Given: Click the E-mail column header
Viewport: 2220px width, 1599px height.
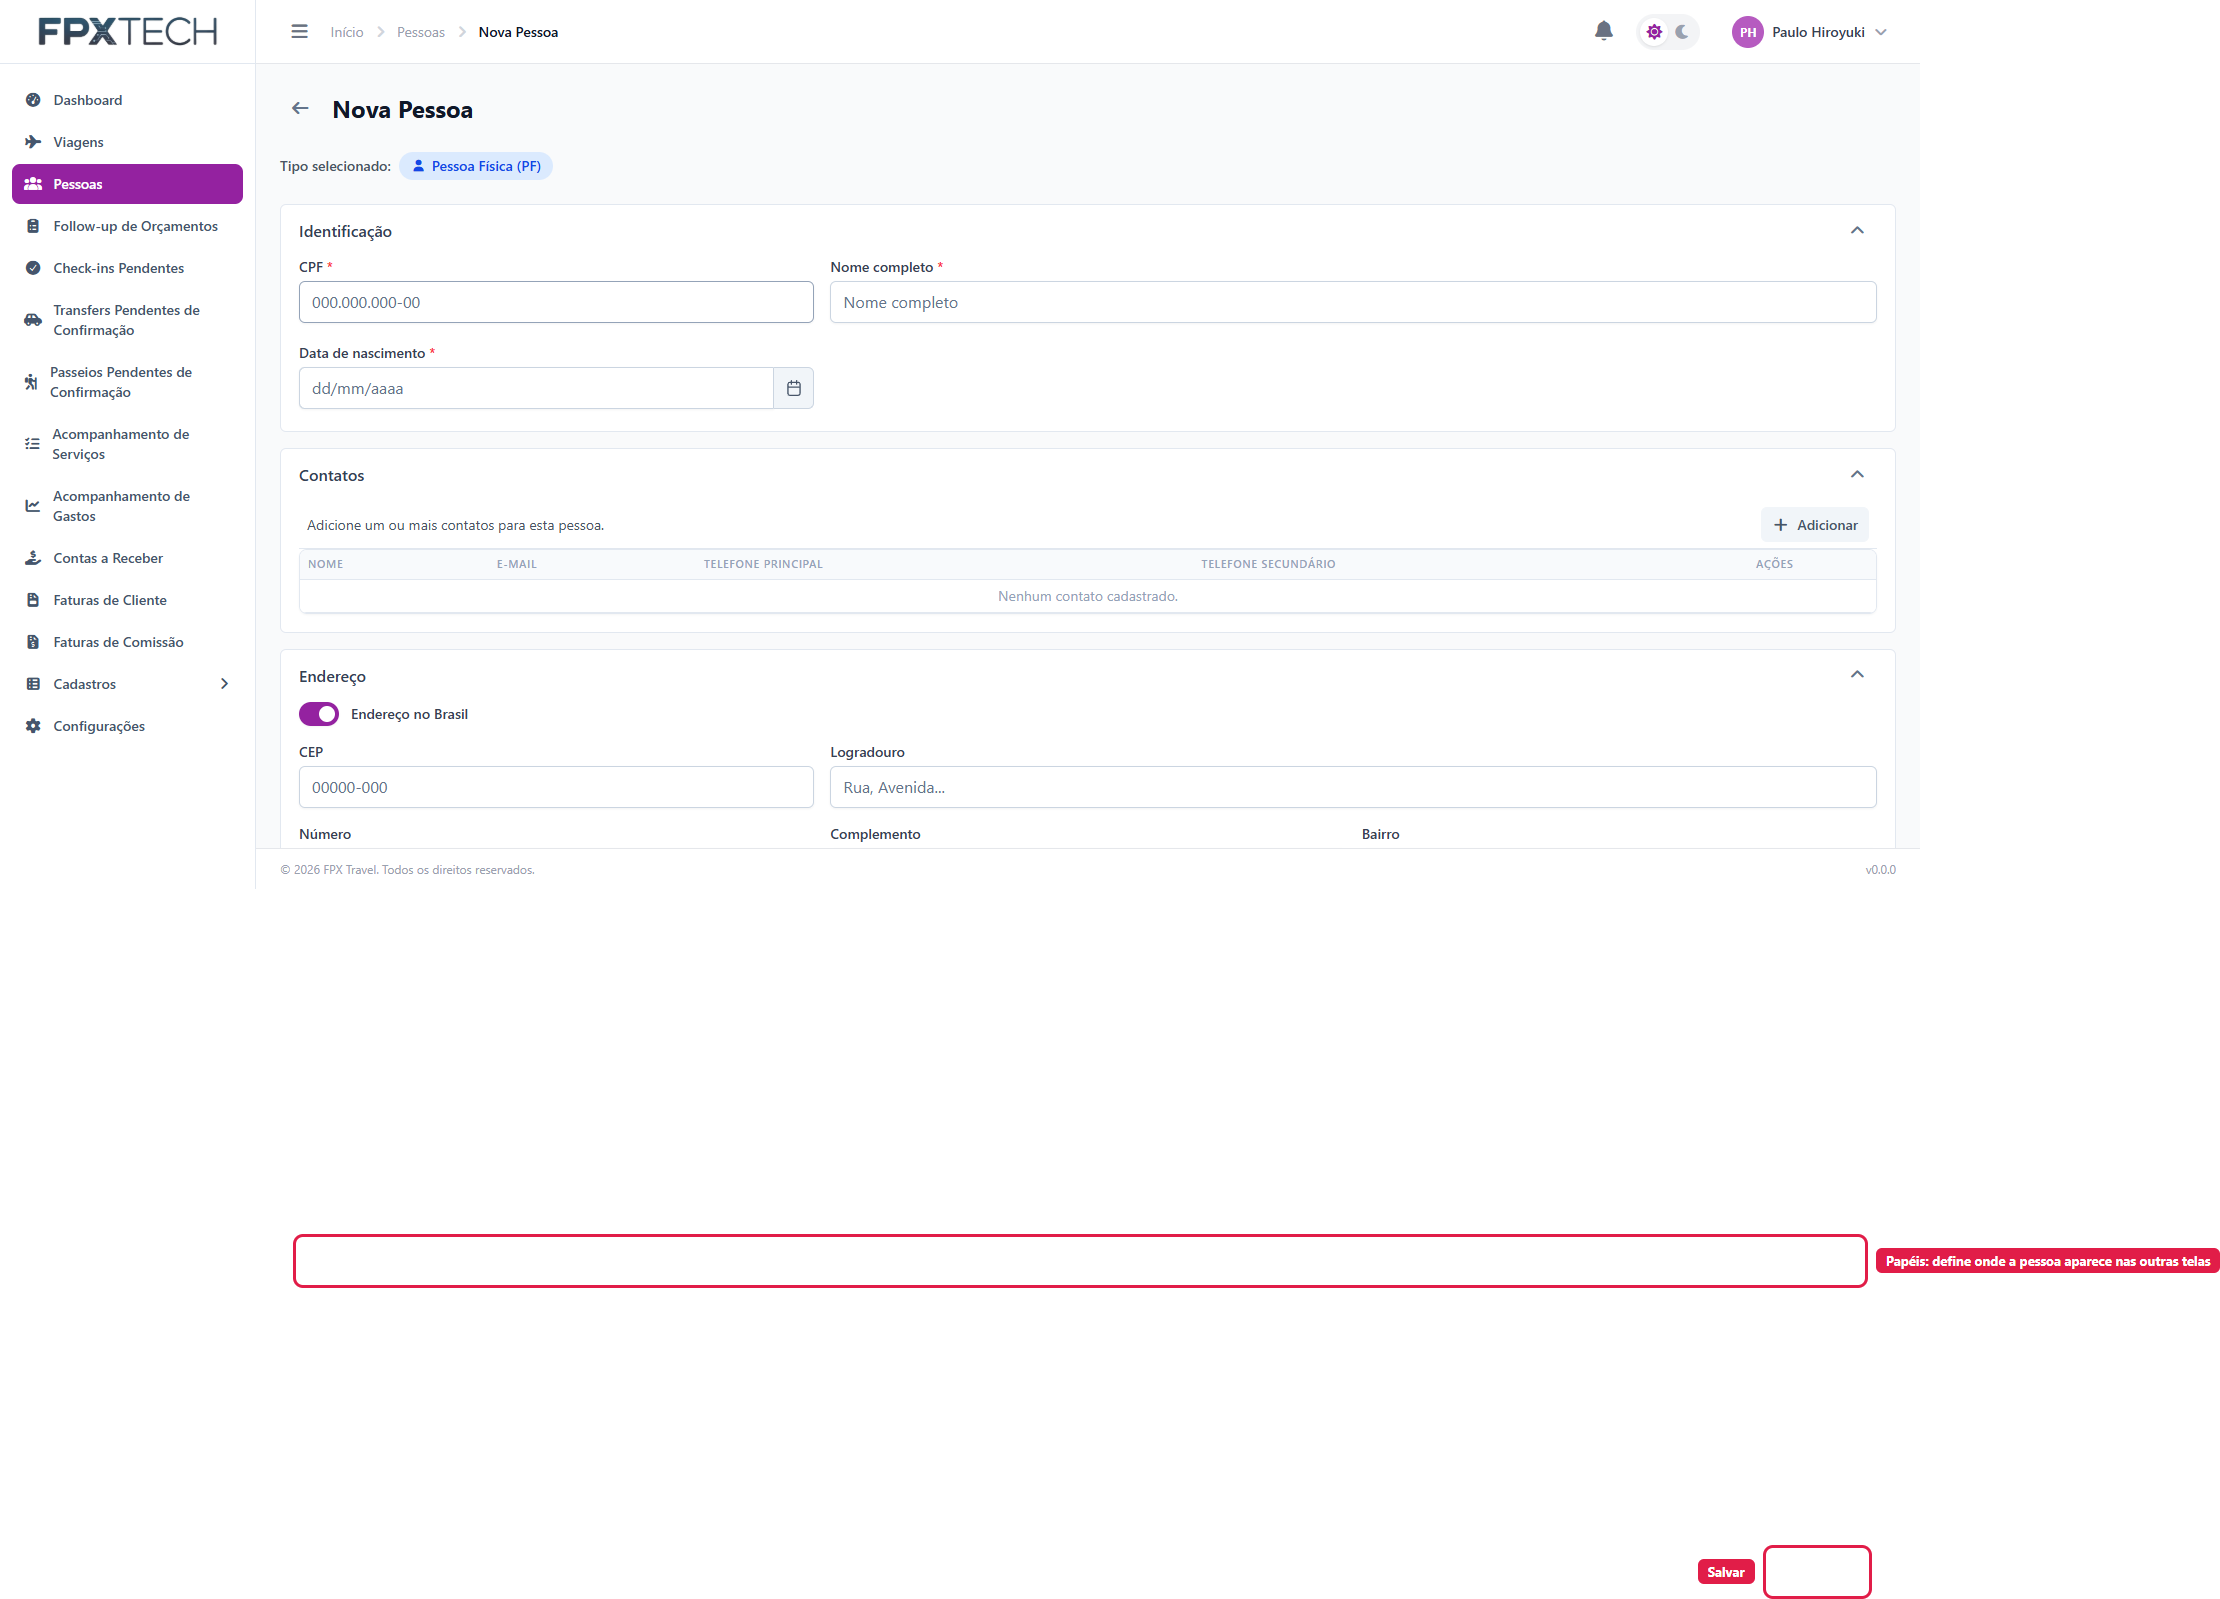Looking at the screenshot, I should 517,564.
